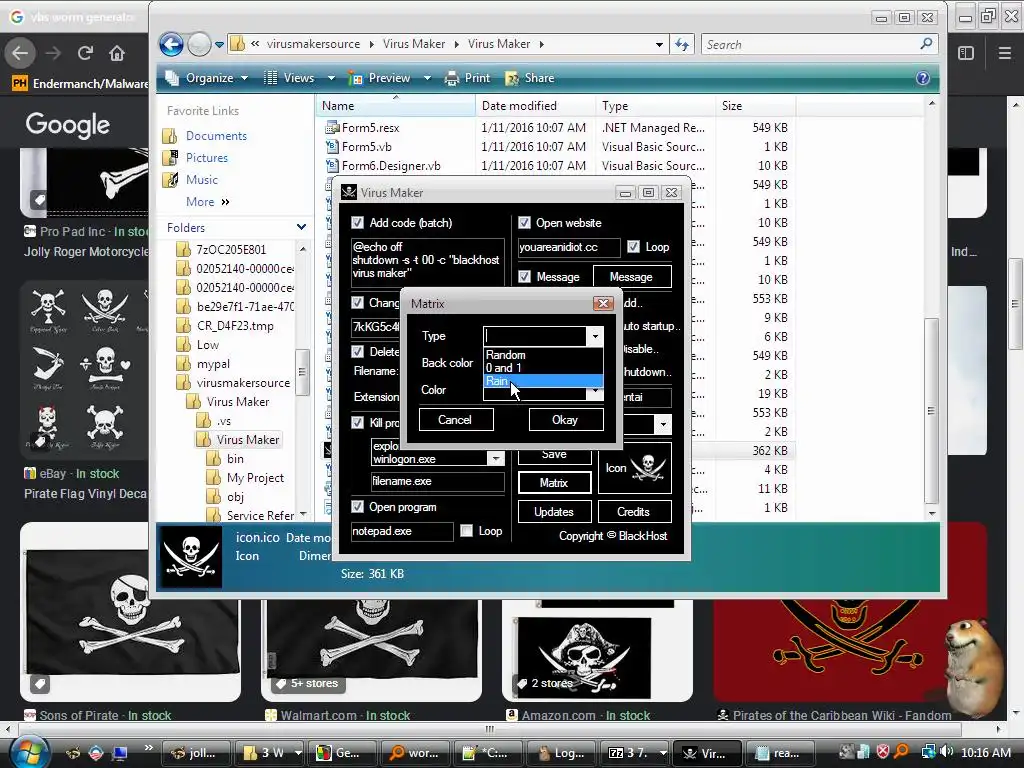Image resolution: width=1024 pixels, height=768 pixels.
Task: Click the Vir... taskbar button
Action: [707, 753]
